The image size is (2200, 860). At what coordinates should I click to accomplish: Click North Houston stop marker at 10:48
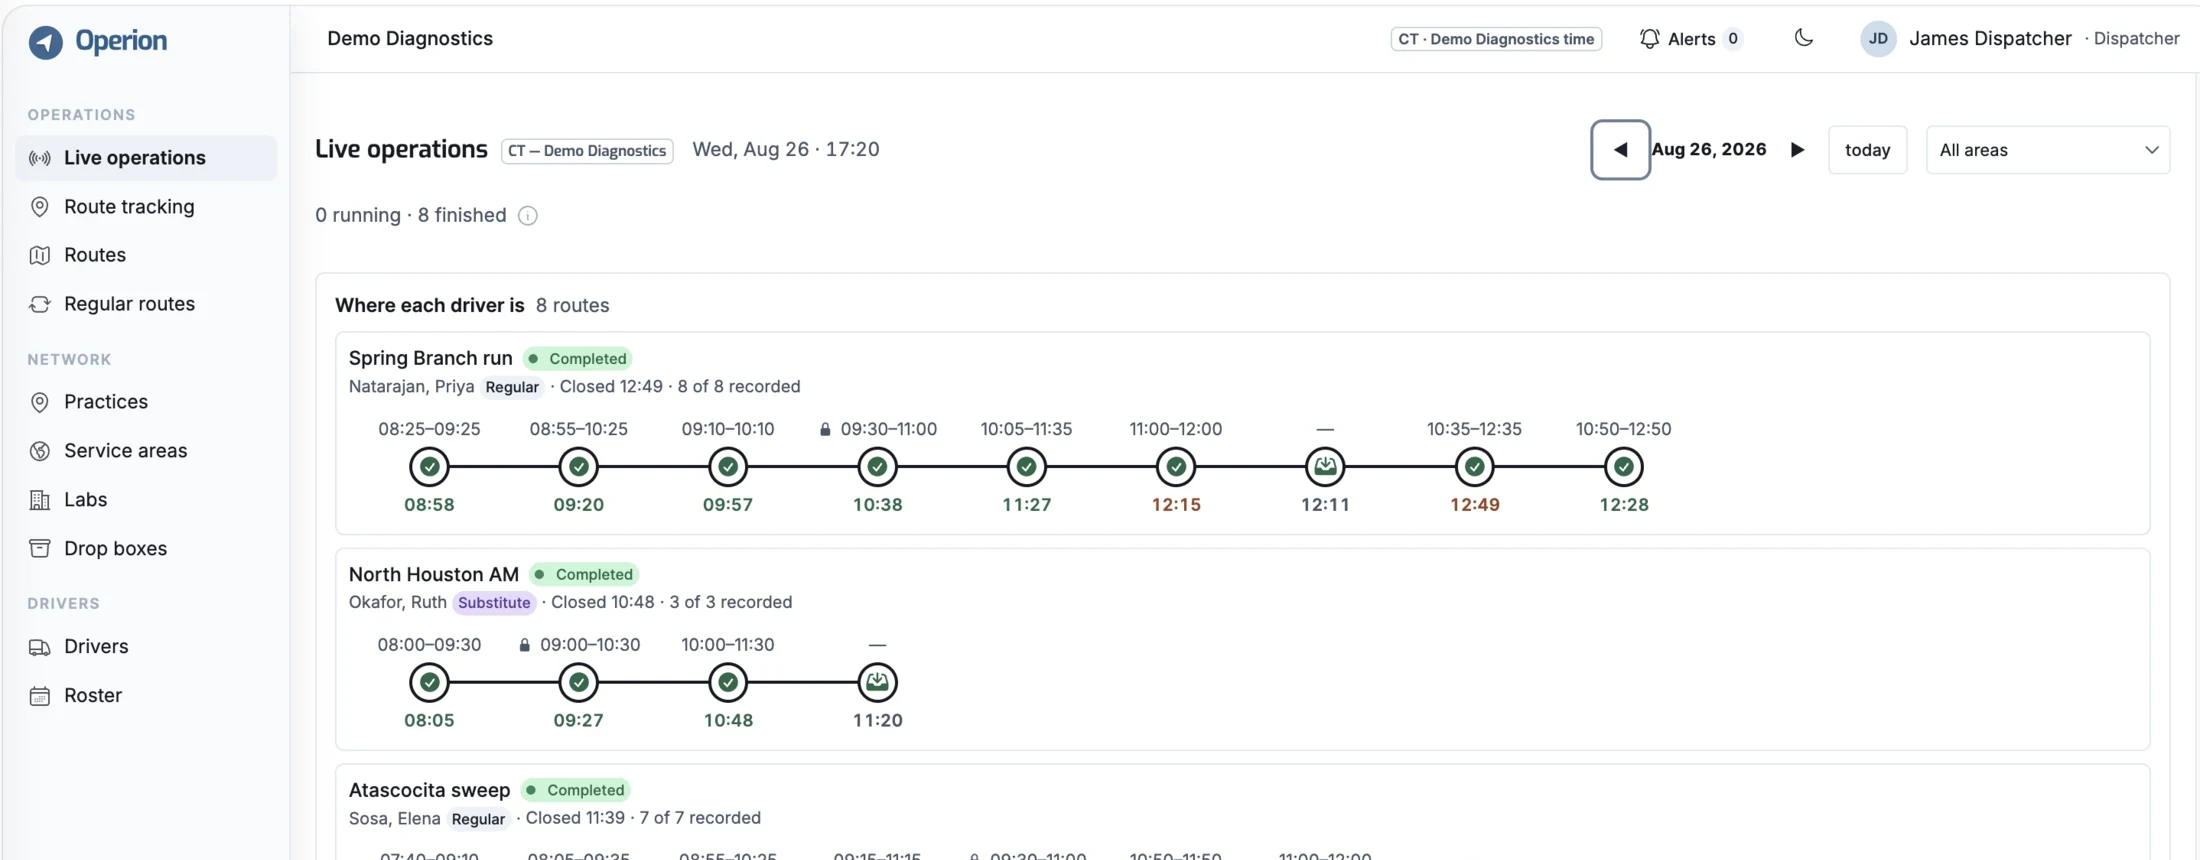pos(728,683)
